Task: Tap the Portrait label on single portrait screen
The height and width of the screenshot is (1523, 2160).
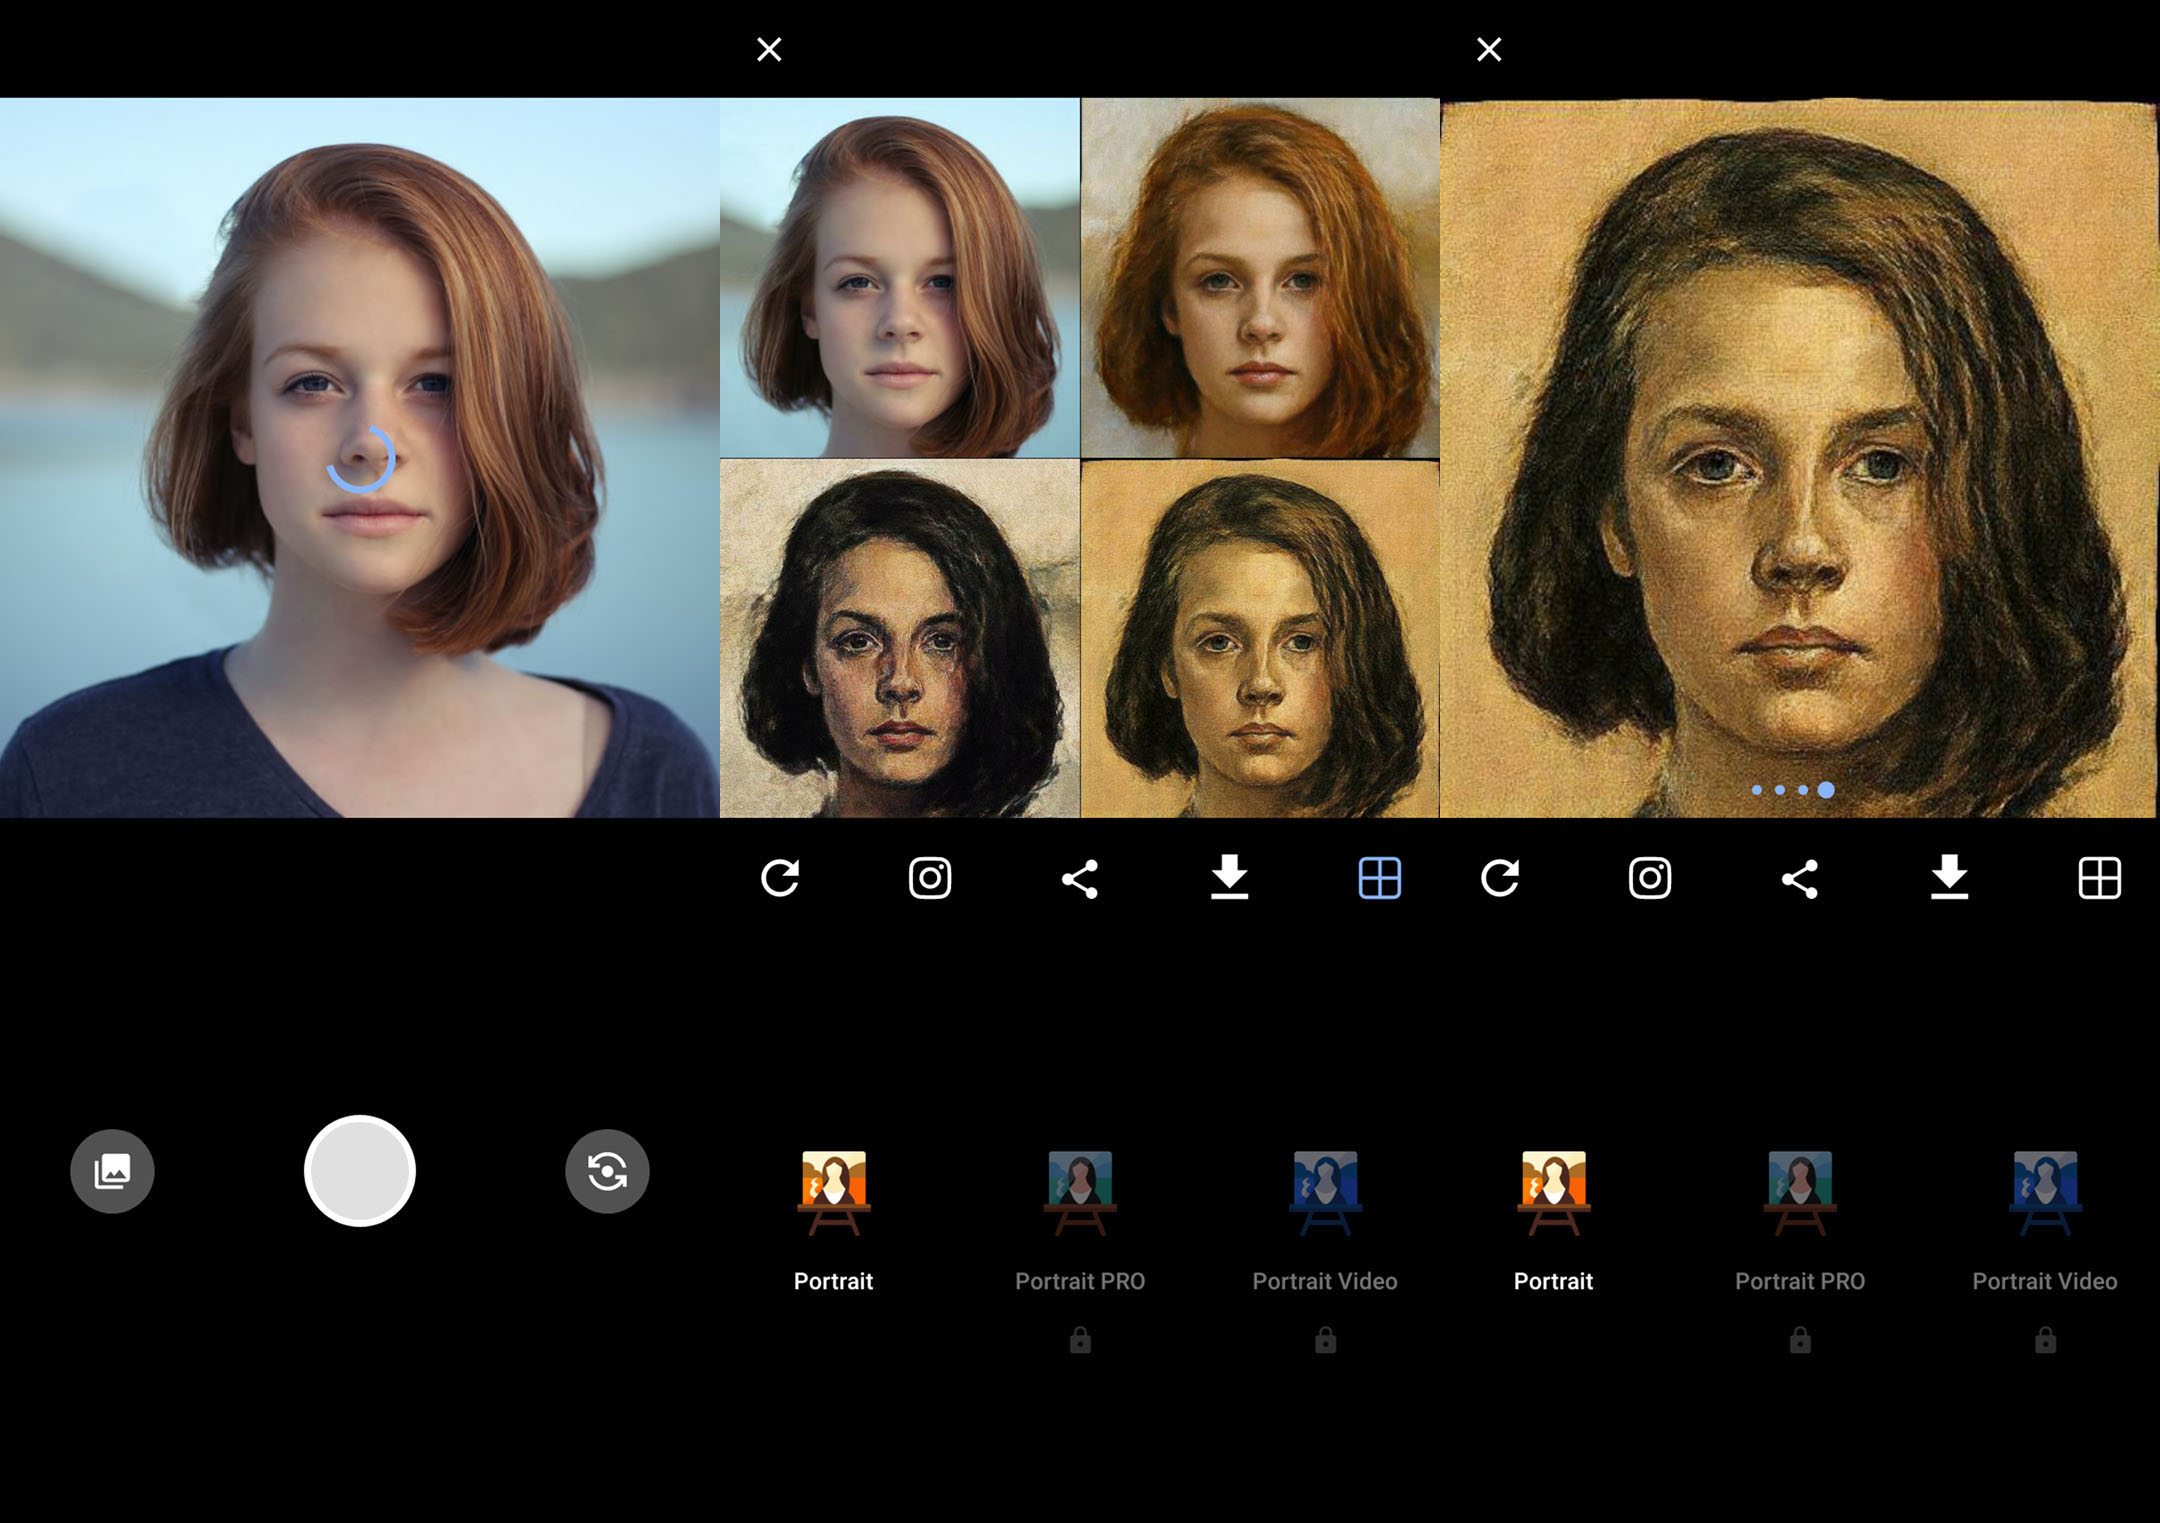Action: click(x=1553, y=1281)
